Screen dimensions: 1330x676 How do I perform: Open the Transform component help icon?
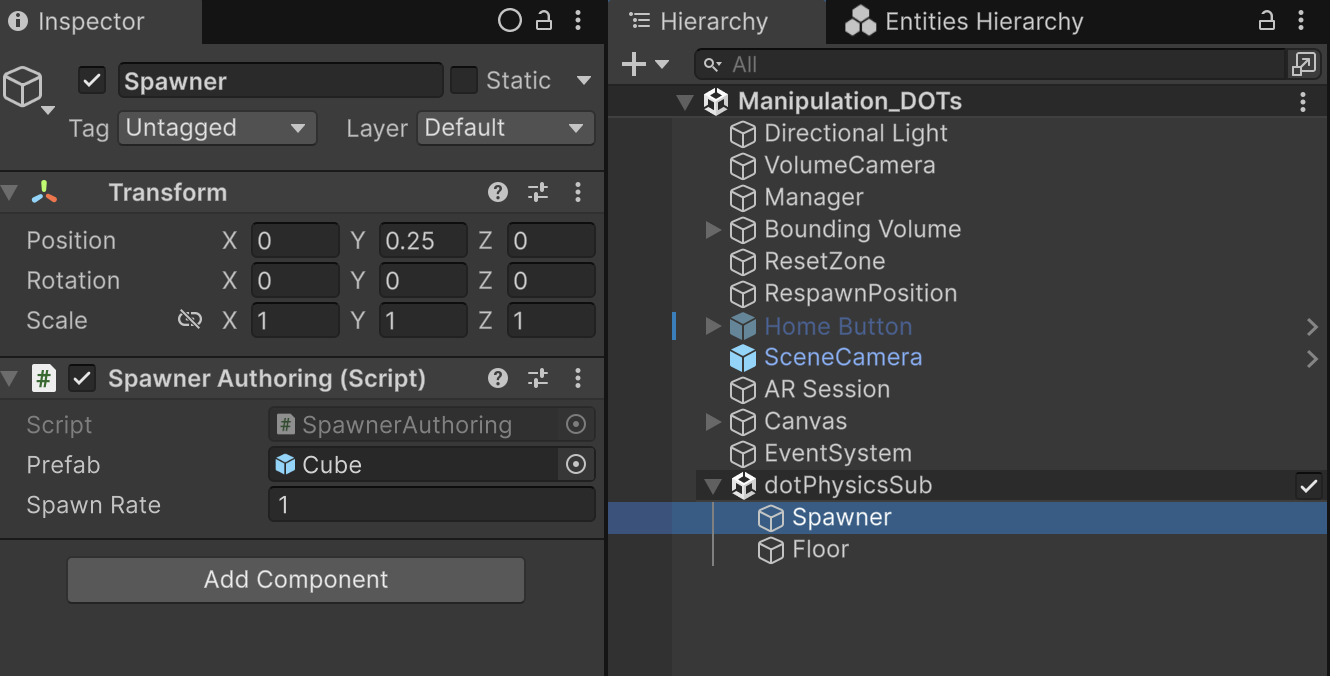tap(498, 193)
